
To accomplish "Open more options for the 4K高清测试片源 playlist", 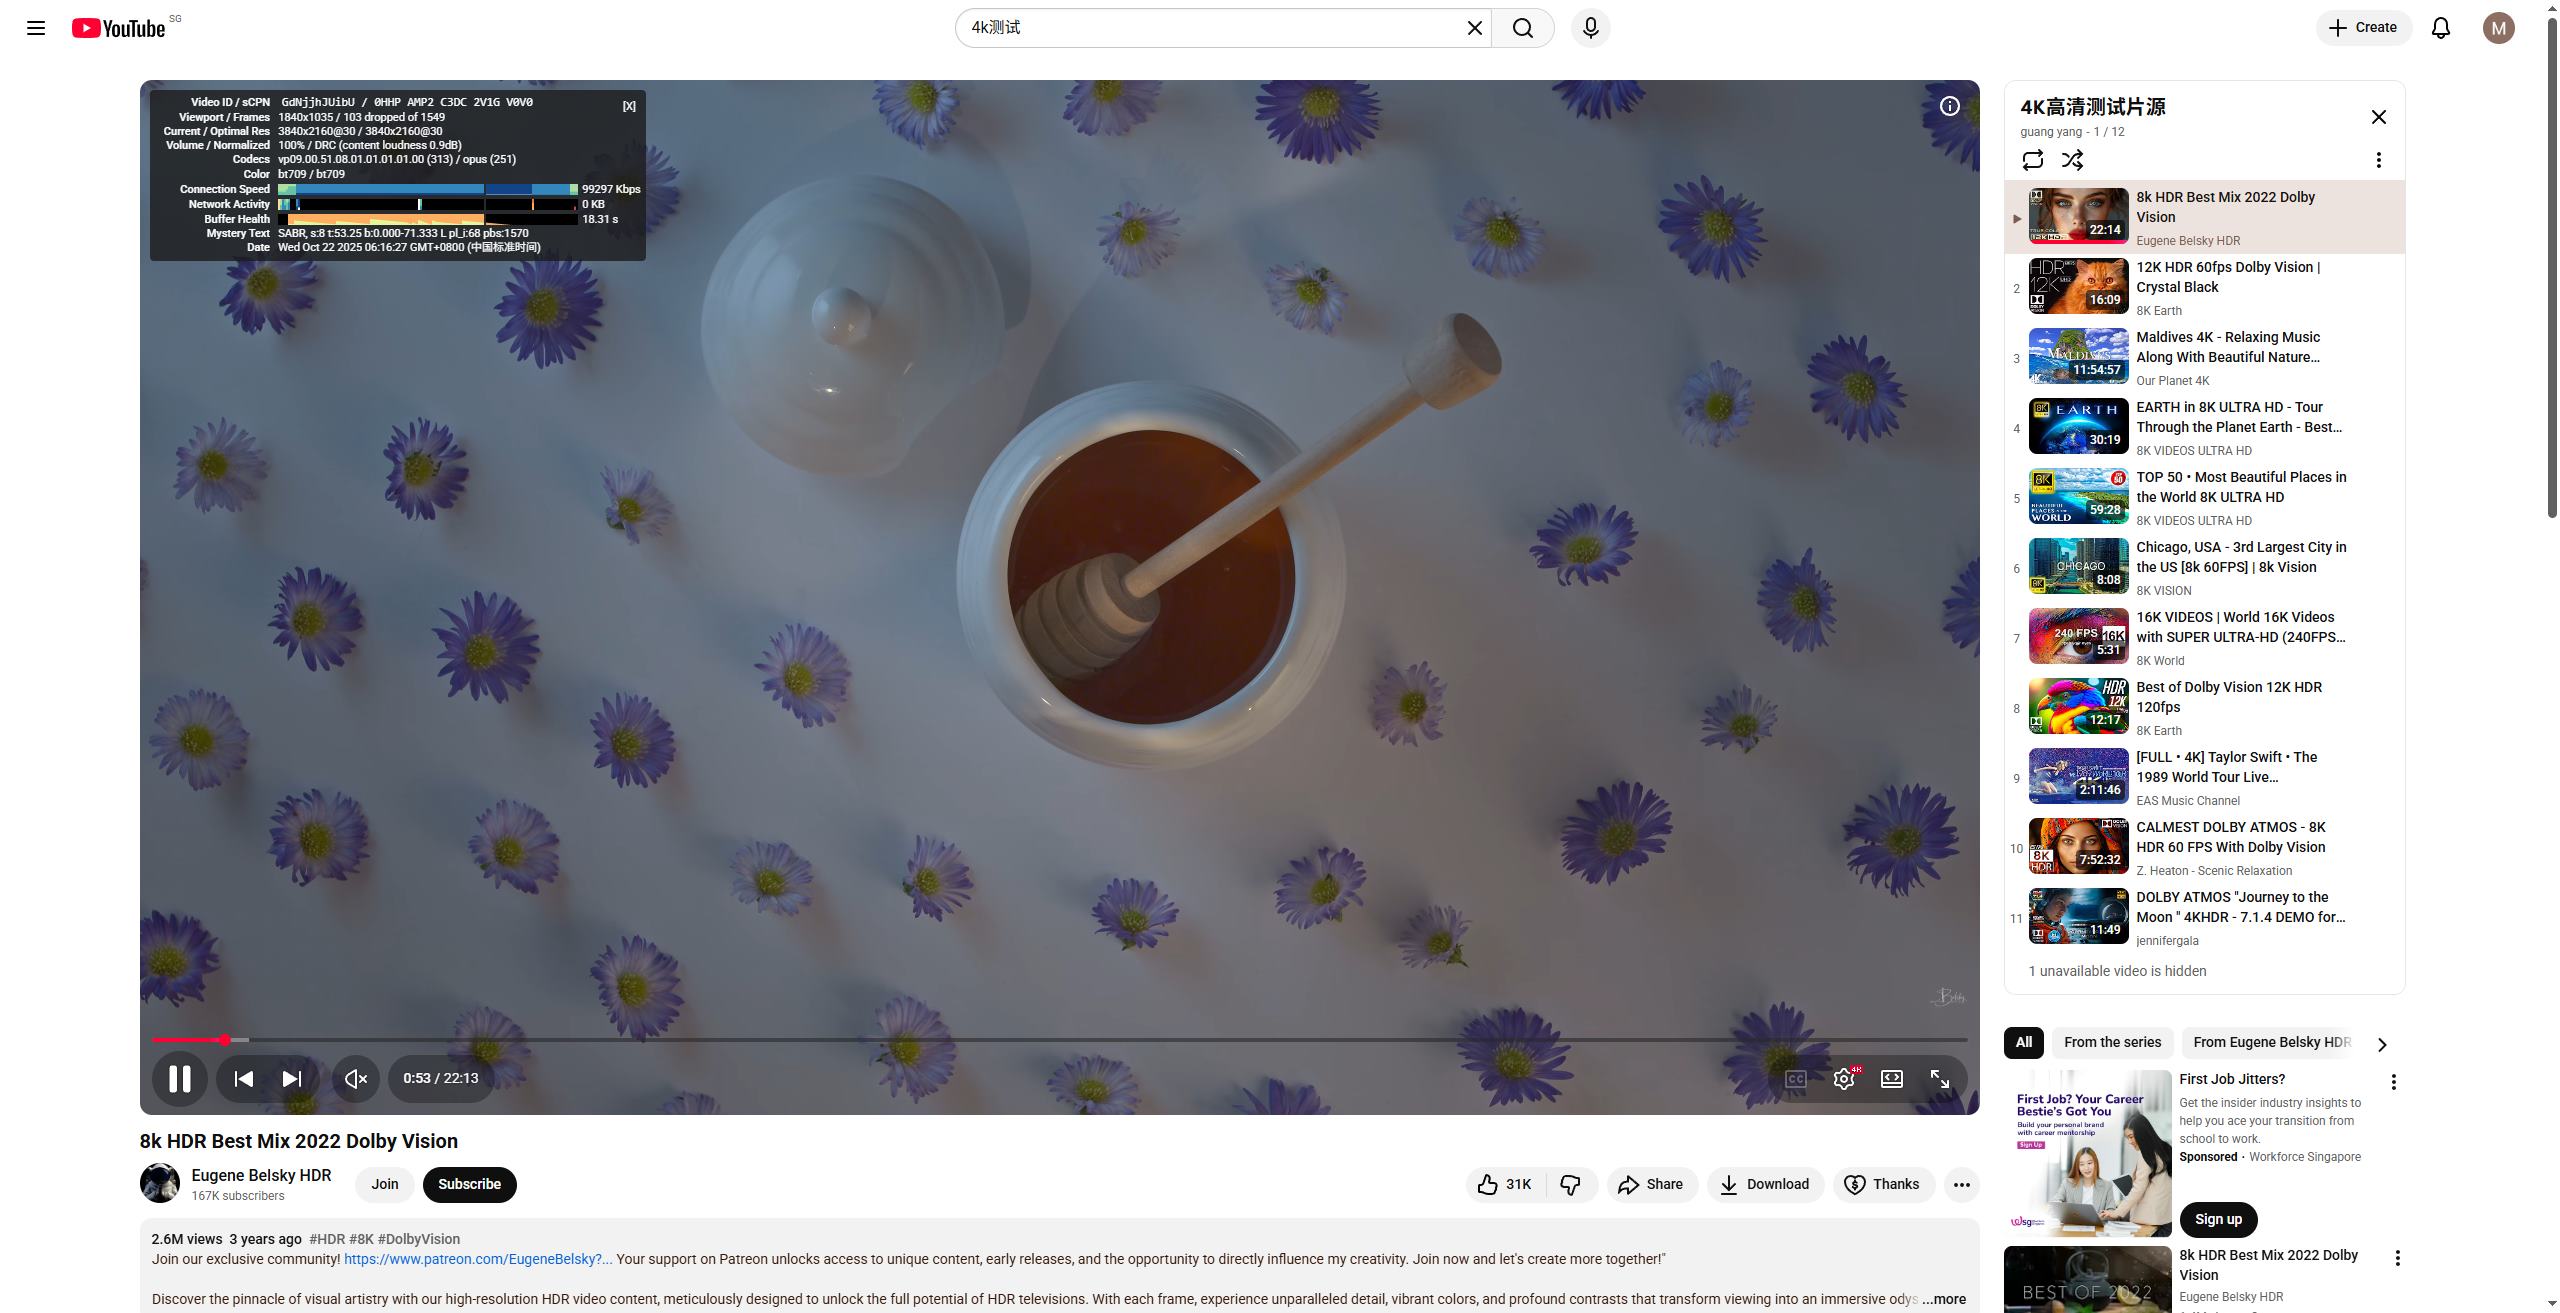I will pos(2378,160).
